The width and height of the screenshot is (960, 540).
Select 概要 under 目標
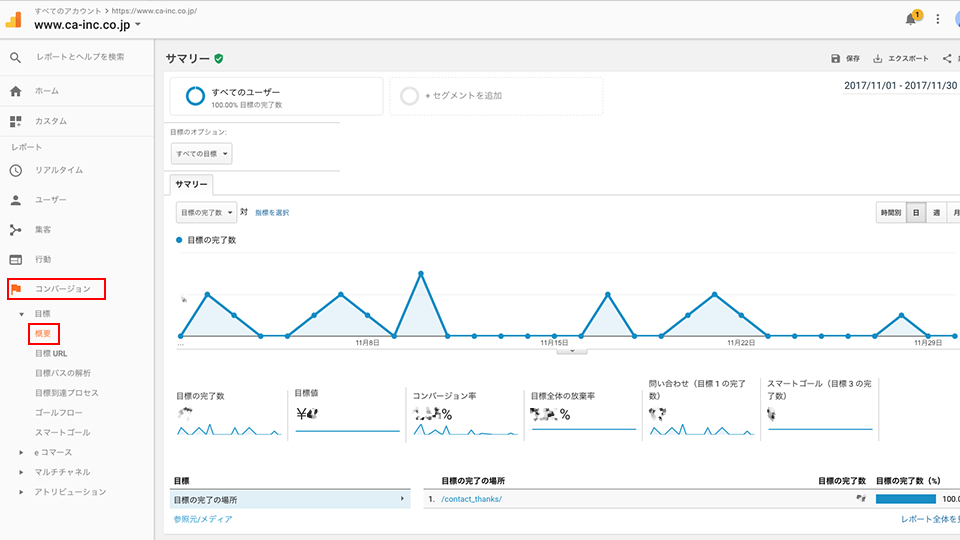[x=43, y=334]
